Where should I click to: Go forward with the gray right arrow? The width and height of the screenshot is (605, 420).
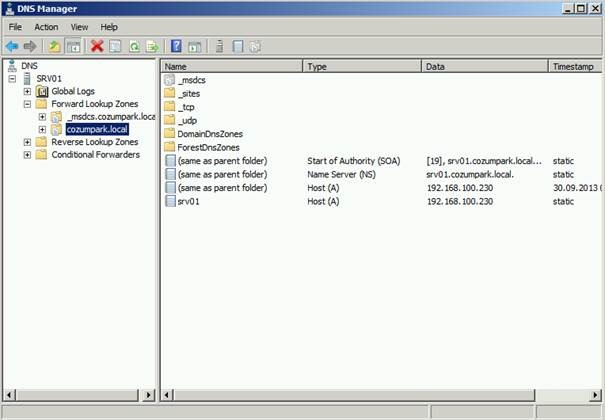[x=30, y=47]
